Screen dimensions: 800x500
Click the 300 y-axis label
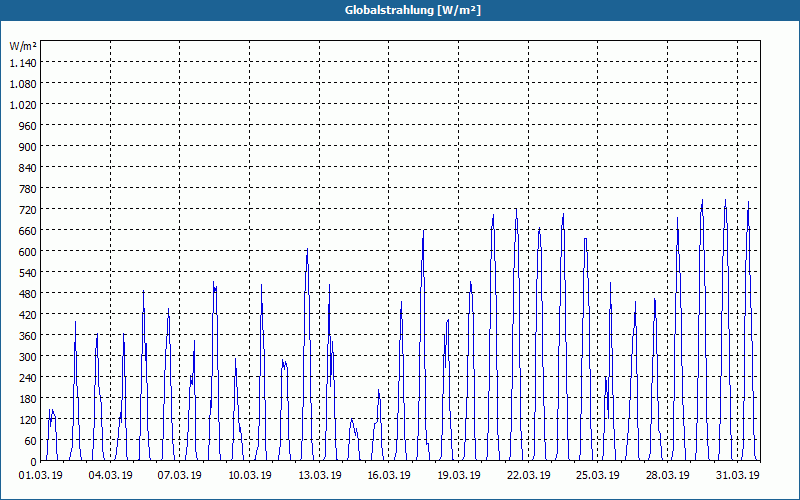[x=28, y=357]
